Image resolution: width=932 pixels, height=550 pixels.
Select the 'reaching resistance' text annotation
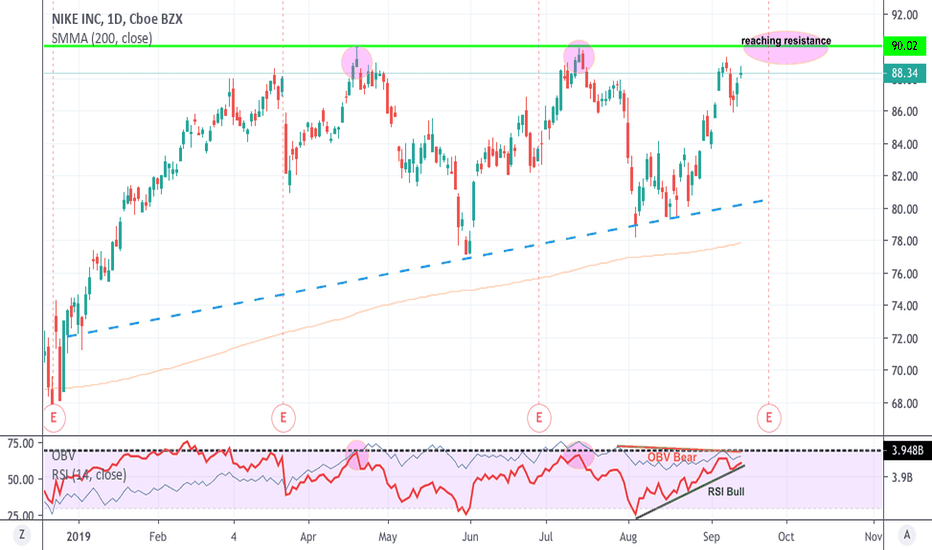pos(786,41)
